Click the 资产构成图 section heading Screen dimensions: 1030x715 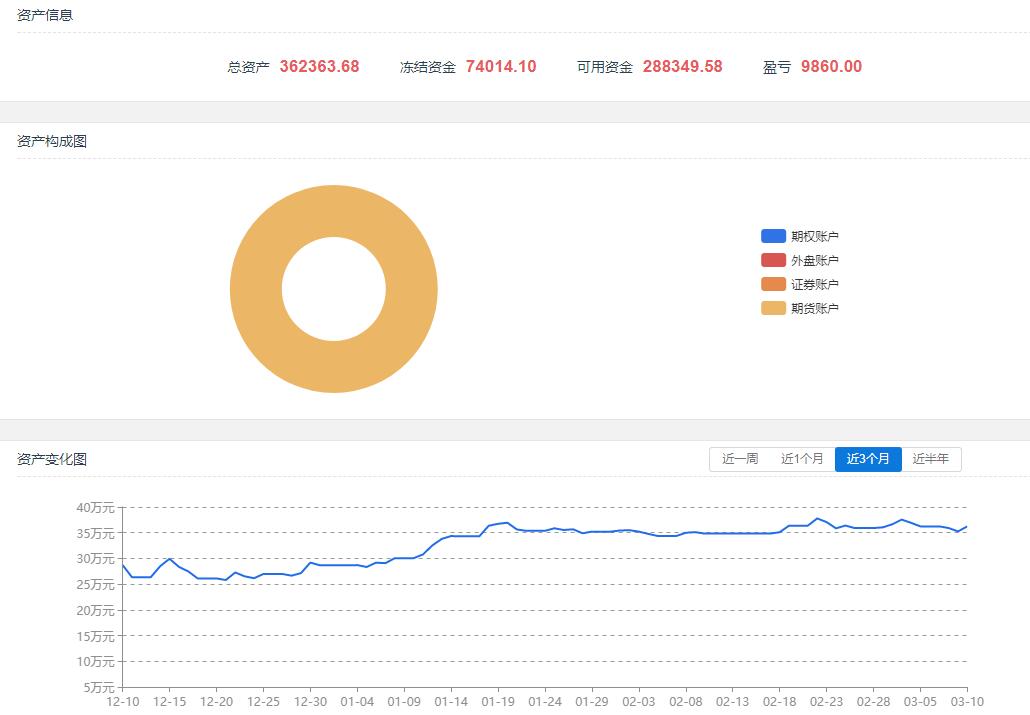pos(52,141)
